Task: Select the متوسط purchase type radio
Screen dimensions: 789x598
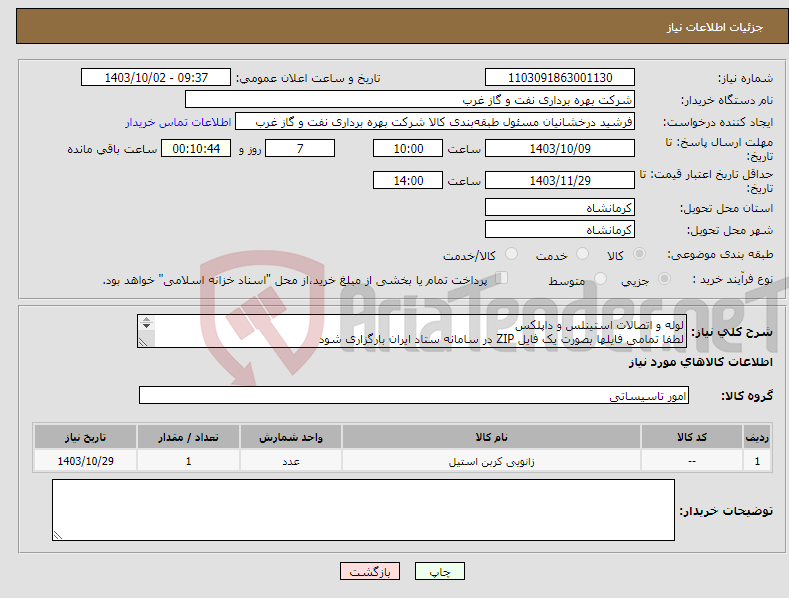Action: click(x=600, y=278)
